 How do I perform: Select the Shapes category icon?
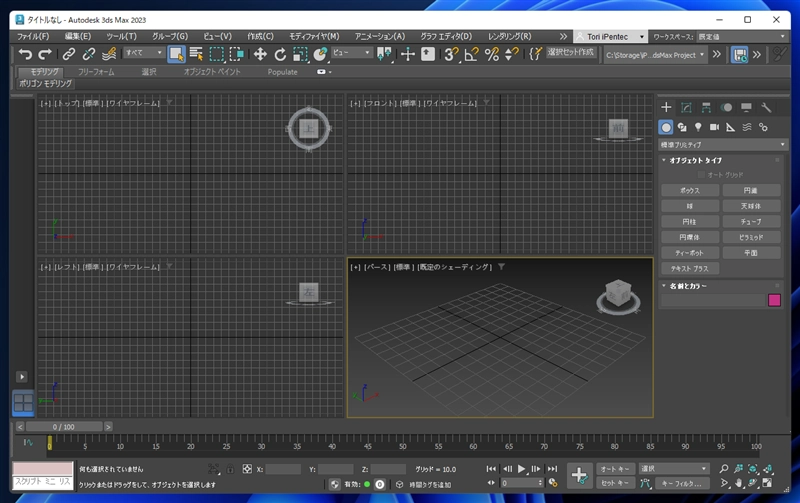click(682, 127)
